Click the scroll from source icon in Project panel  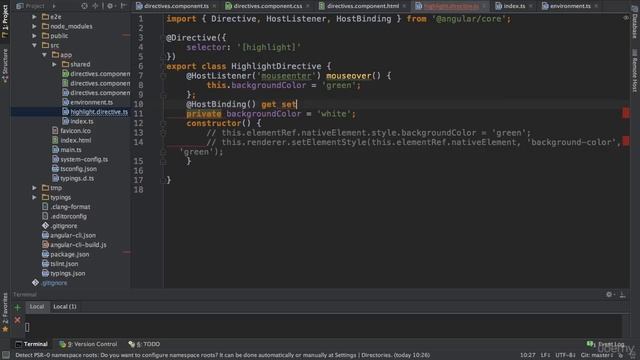point(84,6)
